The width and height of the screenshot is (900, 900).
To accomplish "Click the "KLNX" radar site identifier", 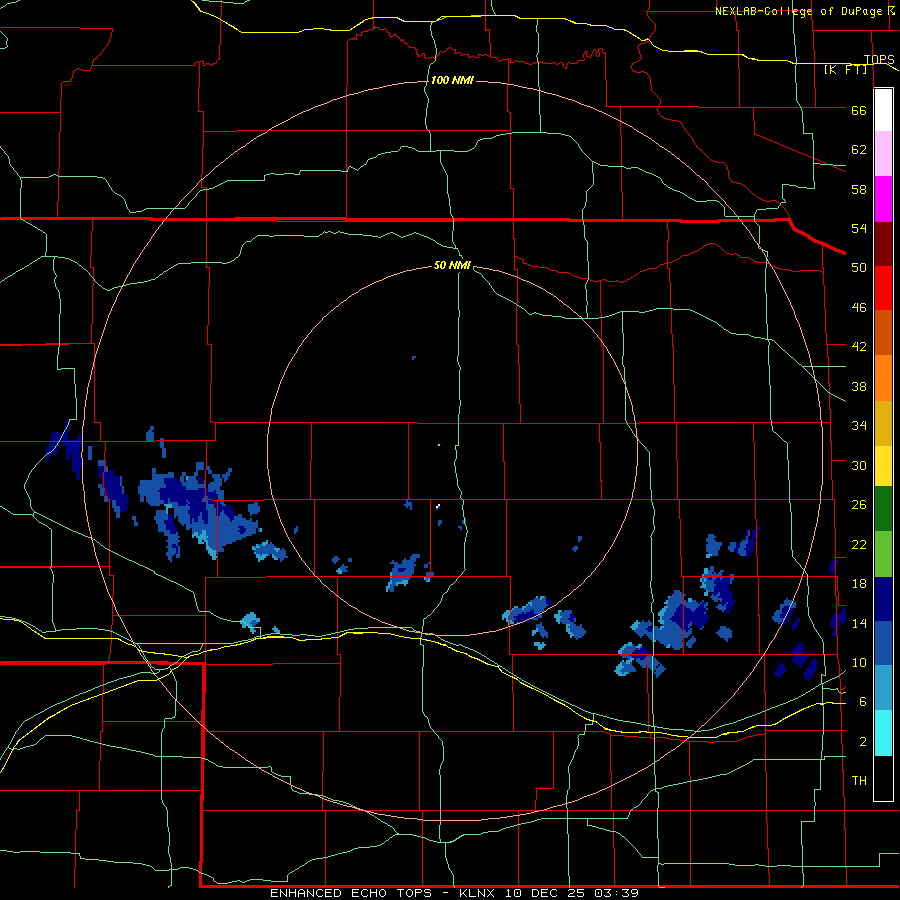I will pyautogui.click(x=478, y=893).
